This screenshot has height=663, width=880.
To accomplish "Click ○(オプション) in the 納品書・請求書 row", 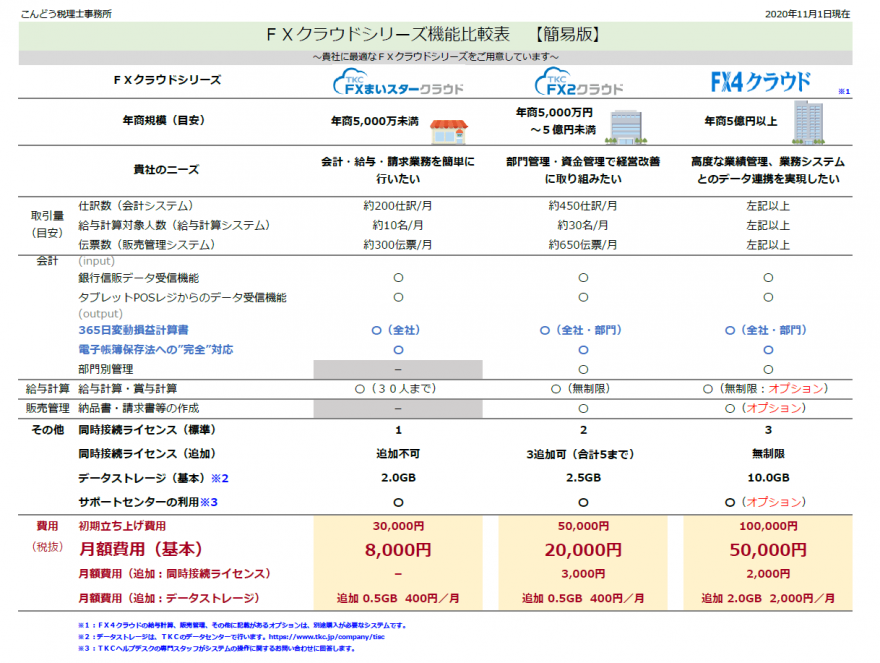I will pyautogui.click(x=766, y=408).
